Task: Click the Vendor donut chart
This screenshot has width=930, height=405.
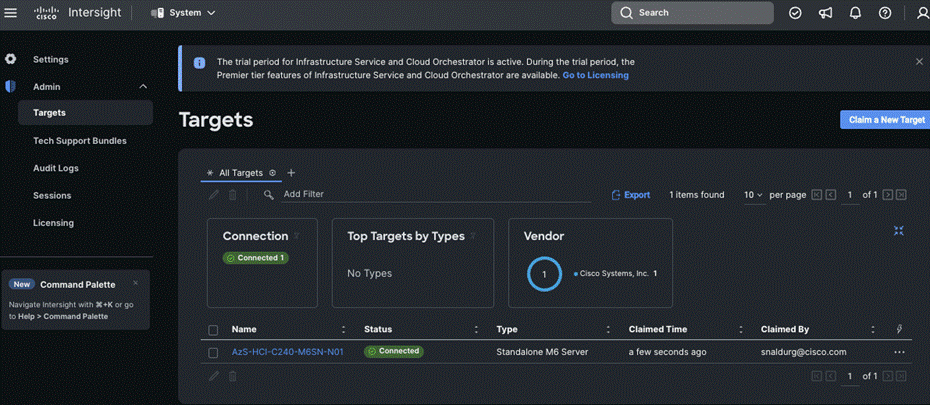Action: click(x=544, y=274)
